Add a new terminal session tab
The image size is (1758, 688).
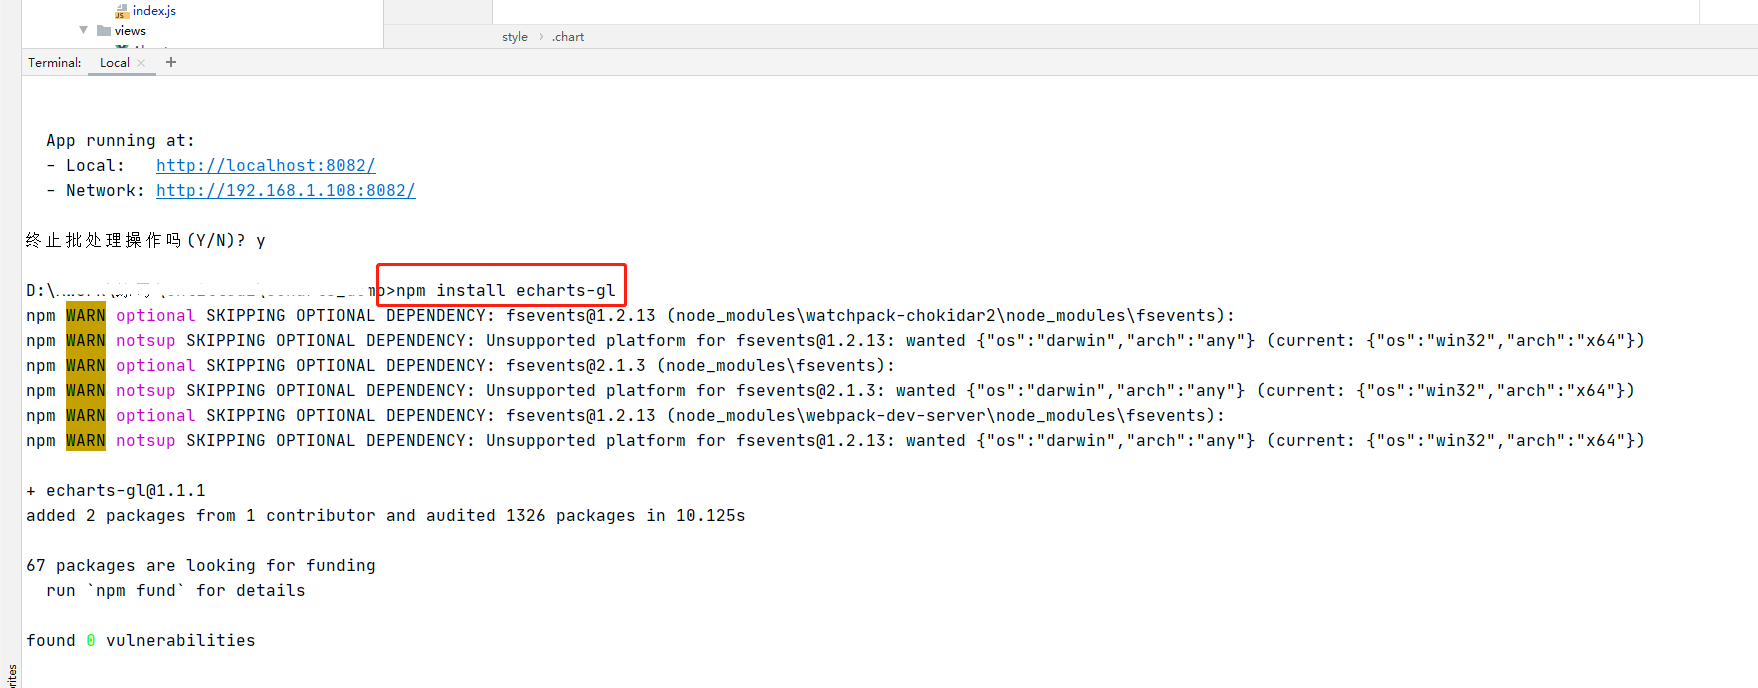click(x=171, y=62)
